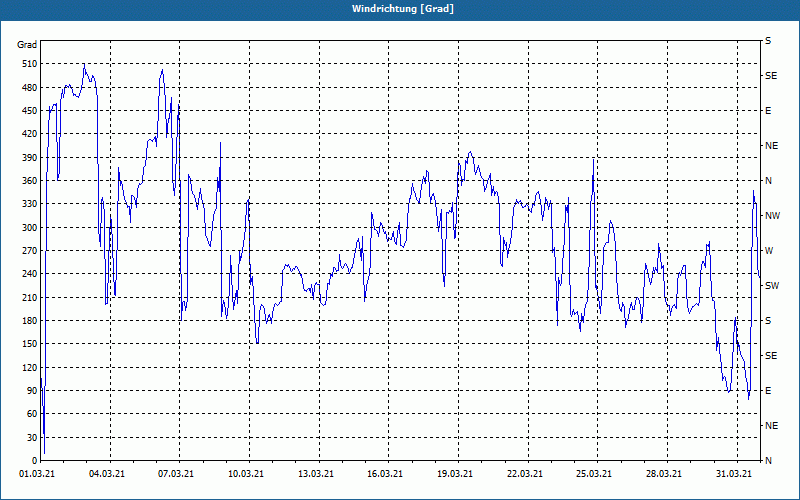This screenshot has width=800, height=500.
Task: Select the E compass label level with 90
Action: (x=768, y=391)
